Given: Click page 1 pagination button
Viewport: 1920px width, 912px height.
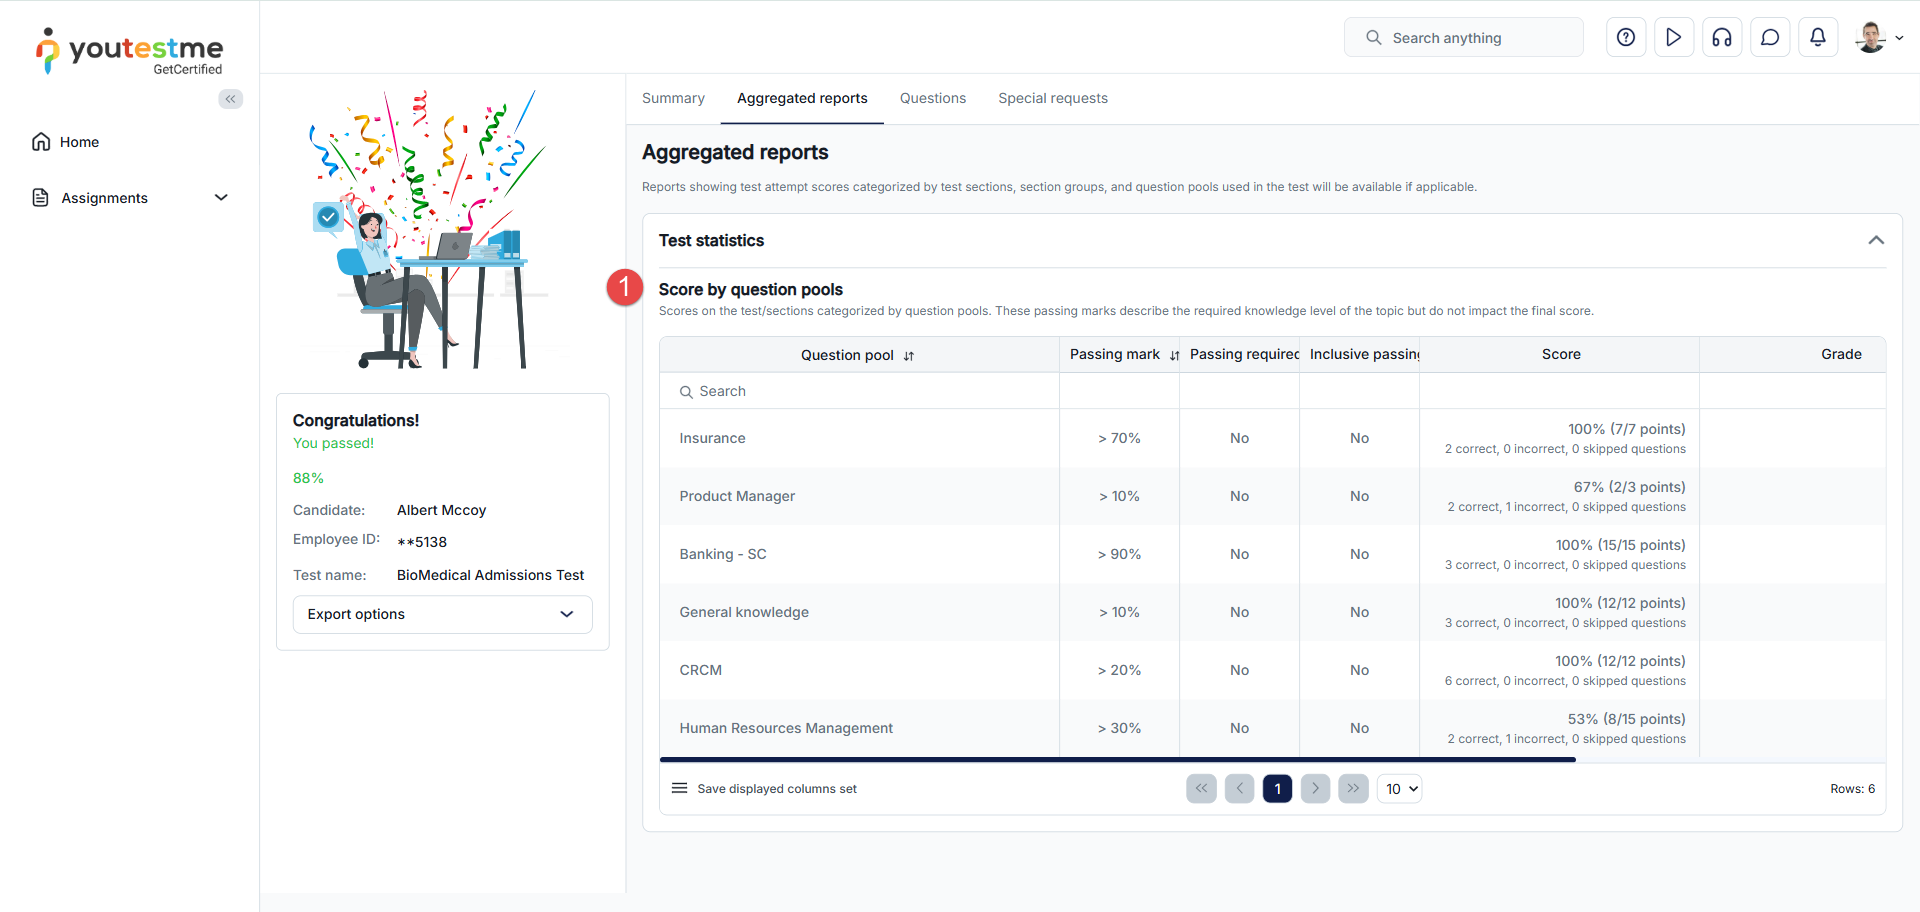Looking at the screenshot, I should click(1277, 789).
